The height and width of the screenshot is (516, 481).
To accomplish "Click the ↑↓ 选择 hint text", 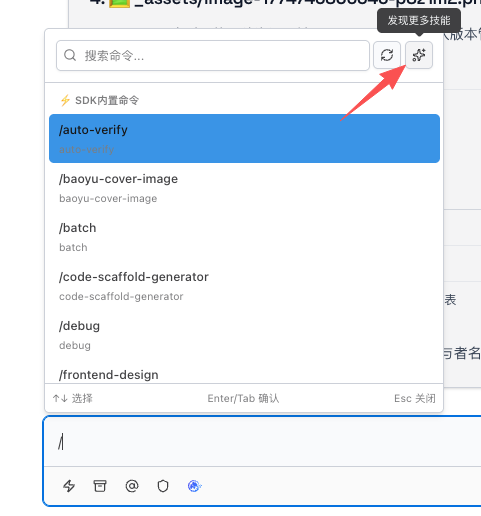I will coord(72,398).
